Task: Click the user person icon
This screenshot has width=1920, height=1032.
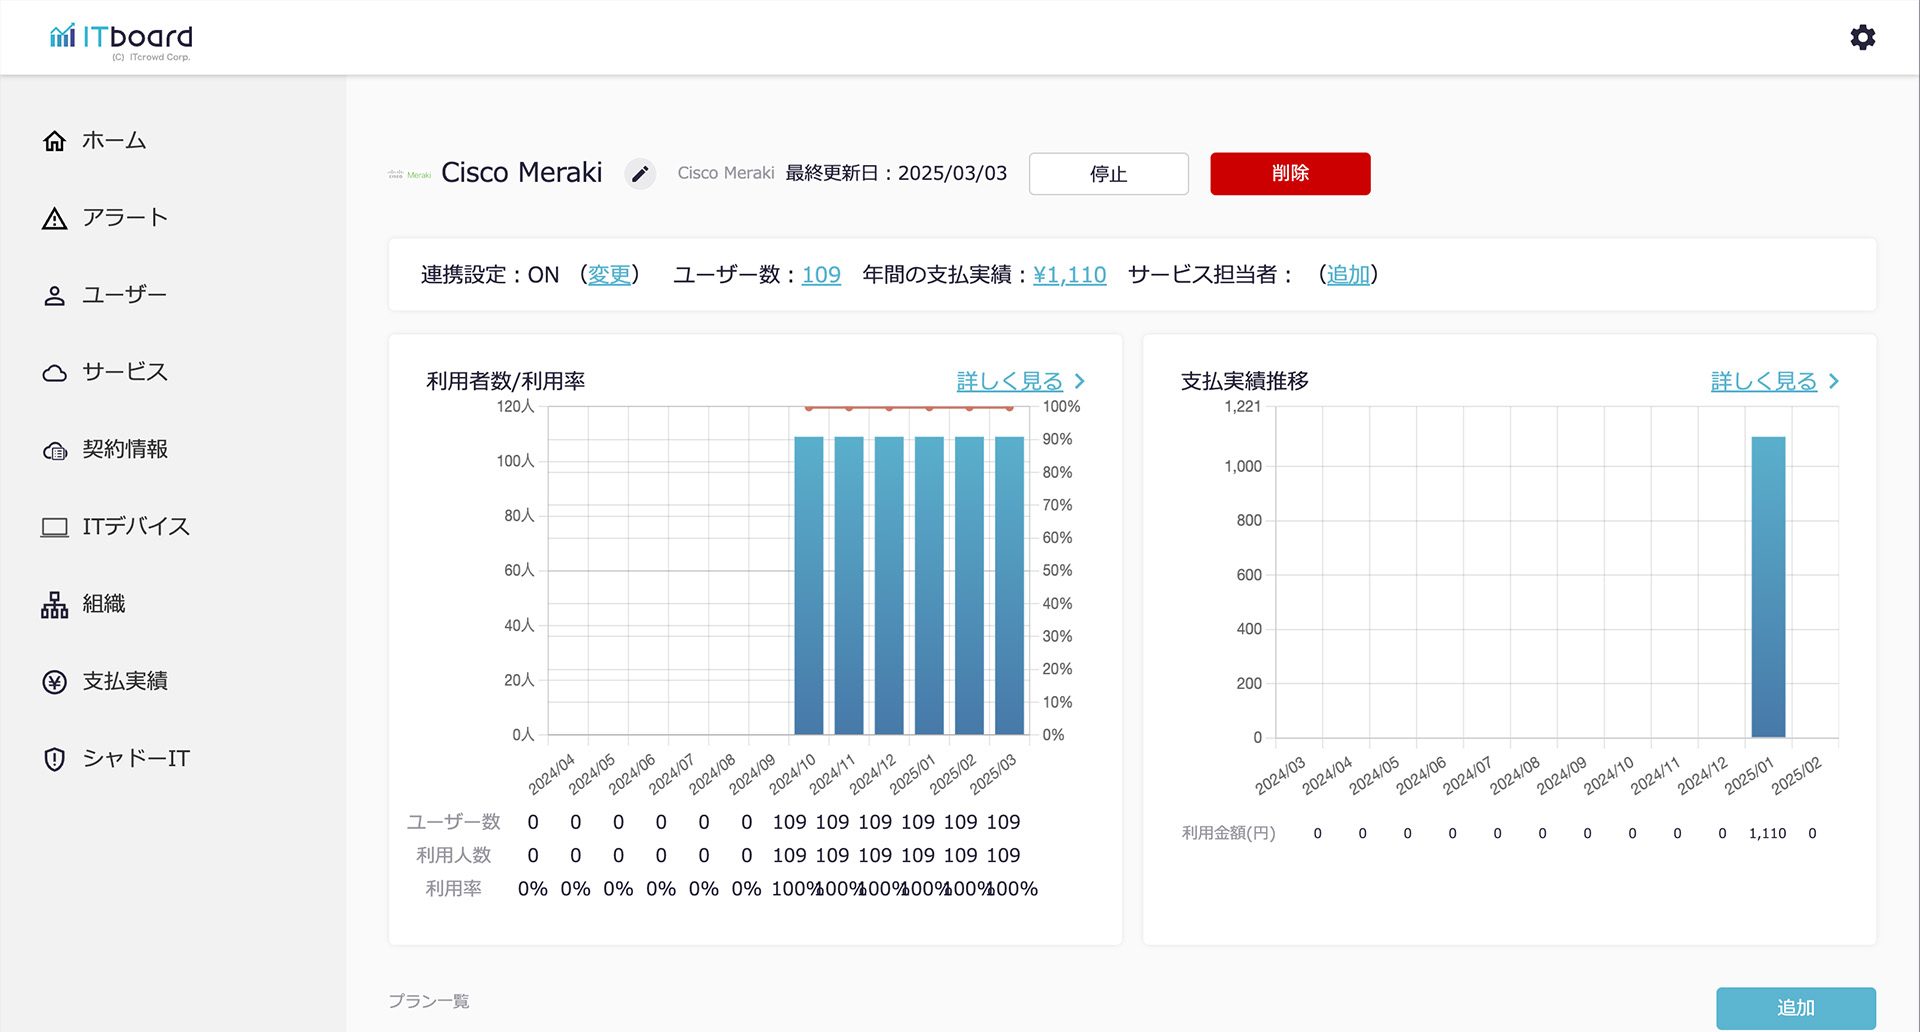Action: (x=55, y=296)
